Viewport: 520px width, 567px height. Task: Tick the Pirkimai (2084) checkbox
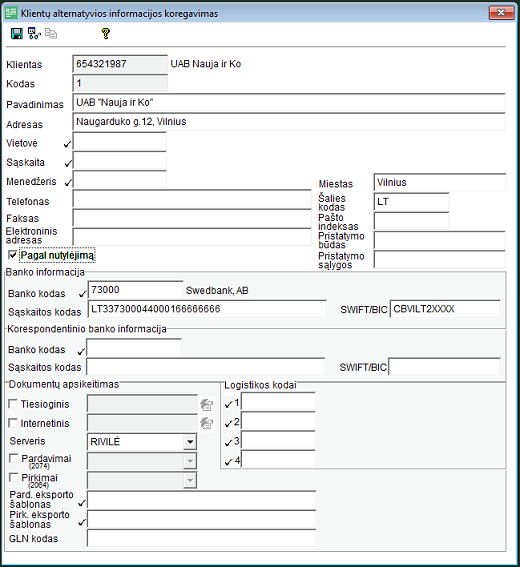point(14,477)
